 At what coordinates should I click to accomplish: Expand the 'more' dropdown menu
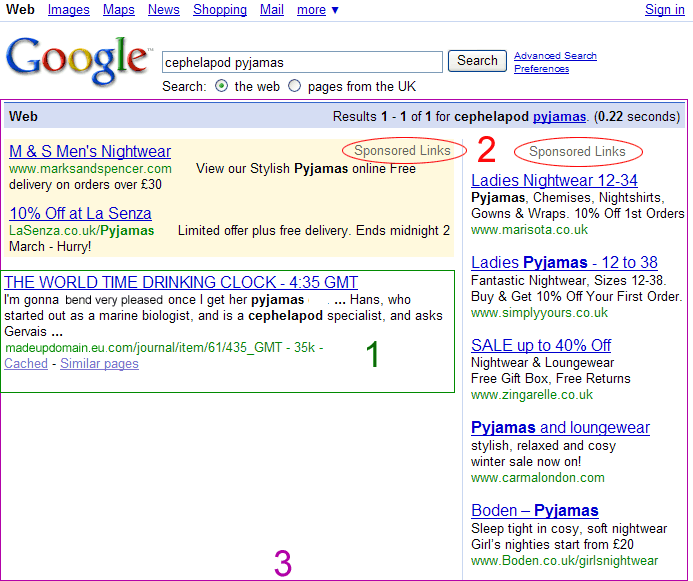317,9
